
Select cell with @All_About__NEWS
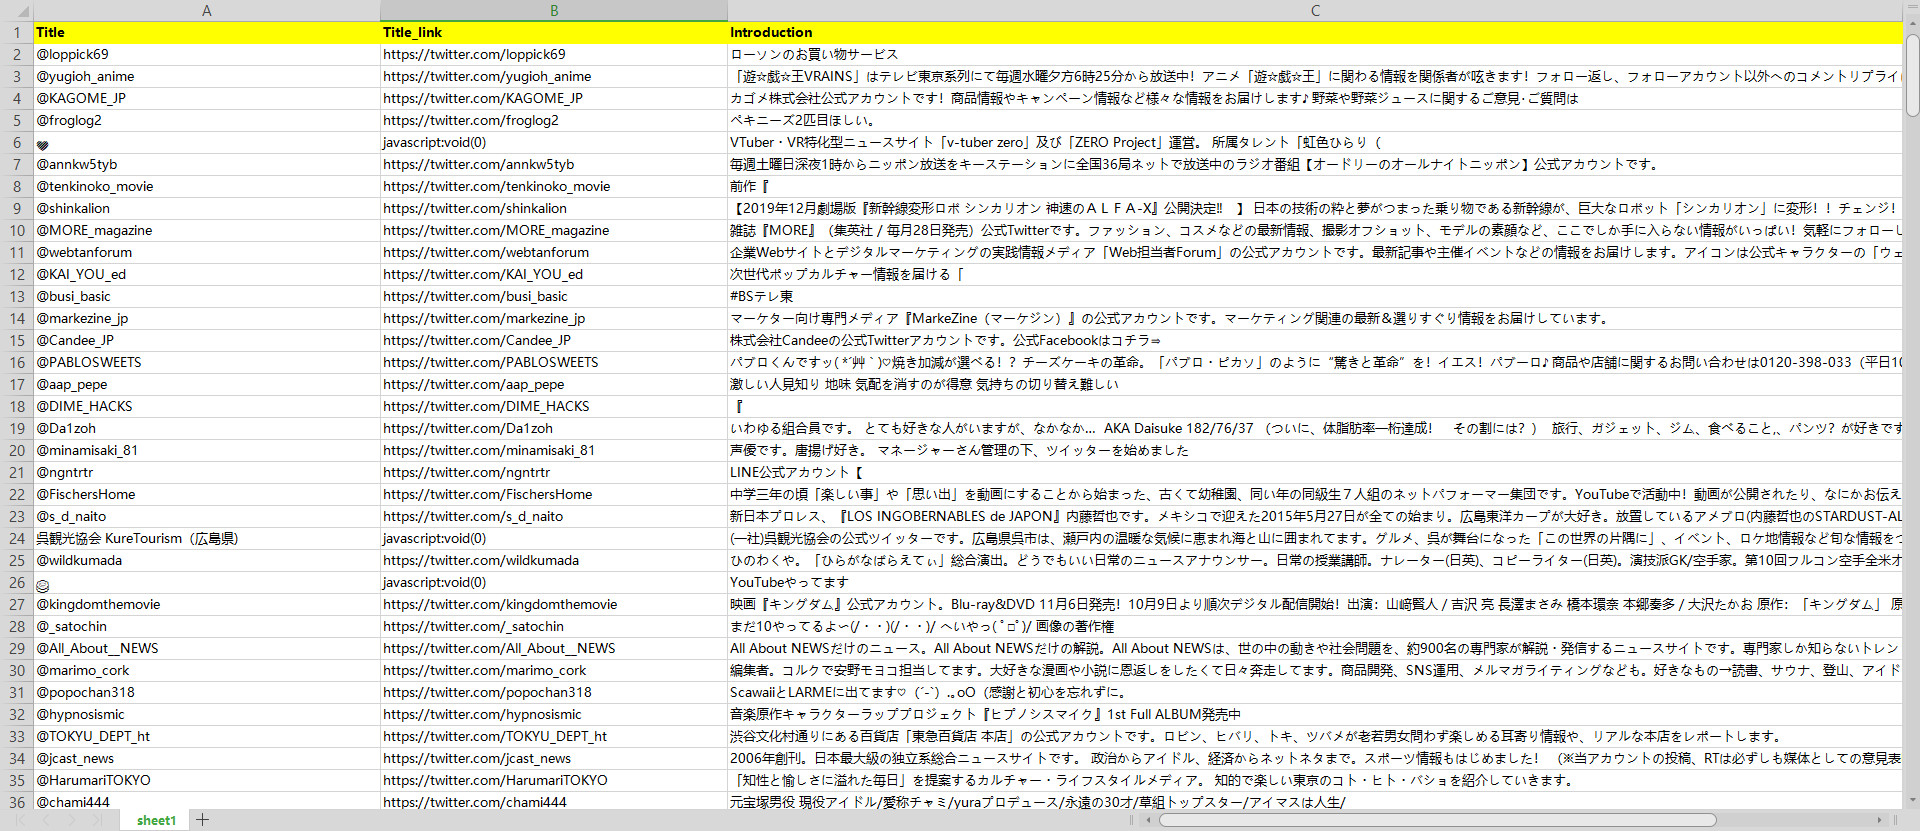[x=207, y=648]
